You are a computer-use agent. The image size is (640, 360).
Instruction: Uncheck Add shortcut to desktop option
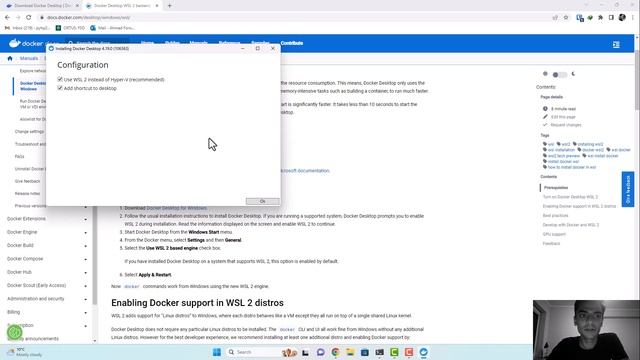[60, 88]
